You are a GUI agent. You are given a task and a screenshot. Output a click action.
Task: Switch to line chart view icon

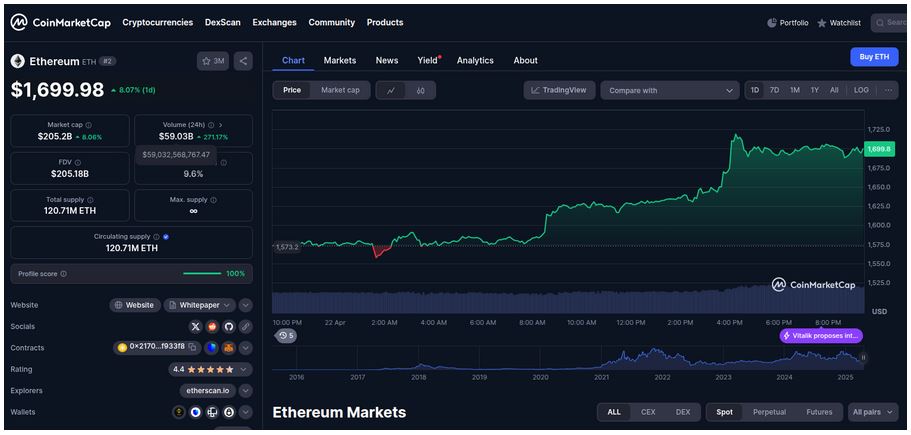tap(392, 91)
